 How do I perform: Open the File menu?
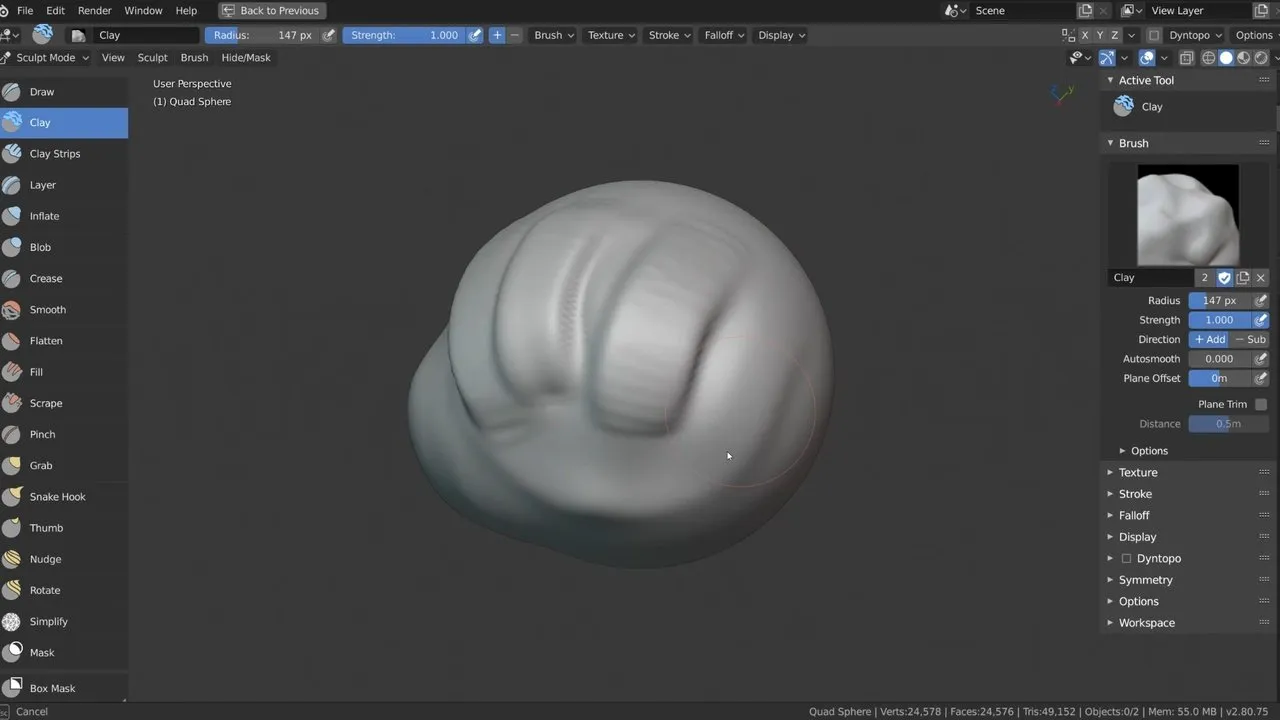coord(25,10)
